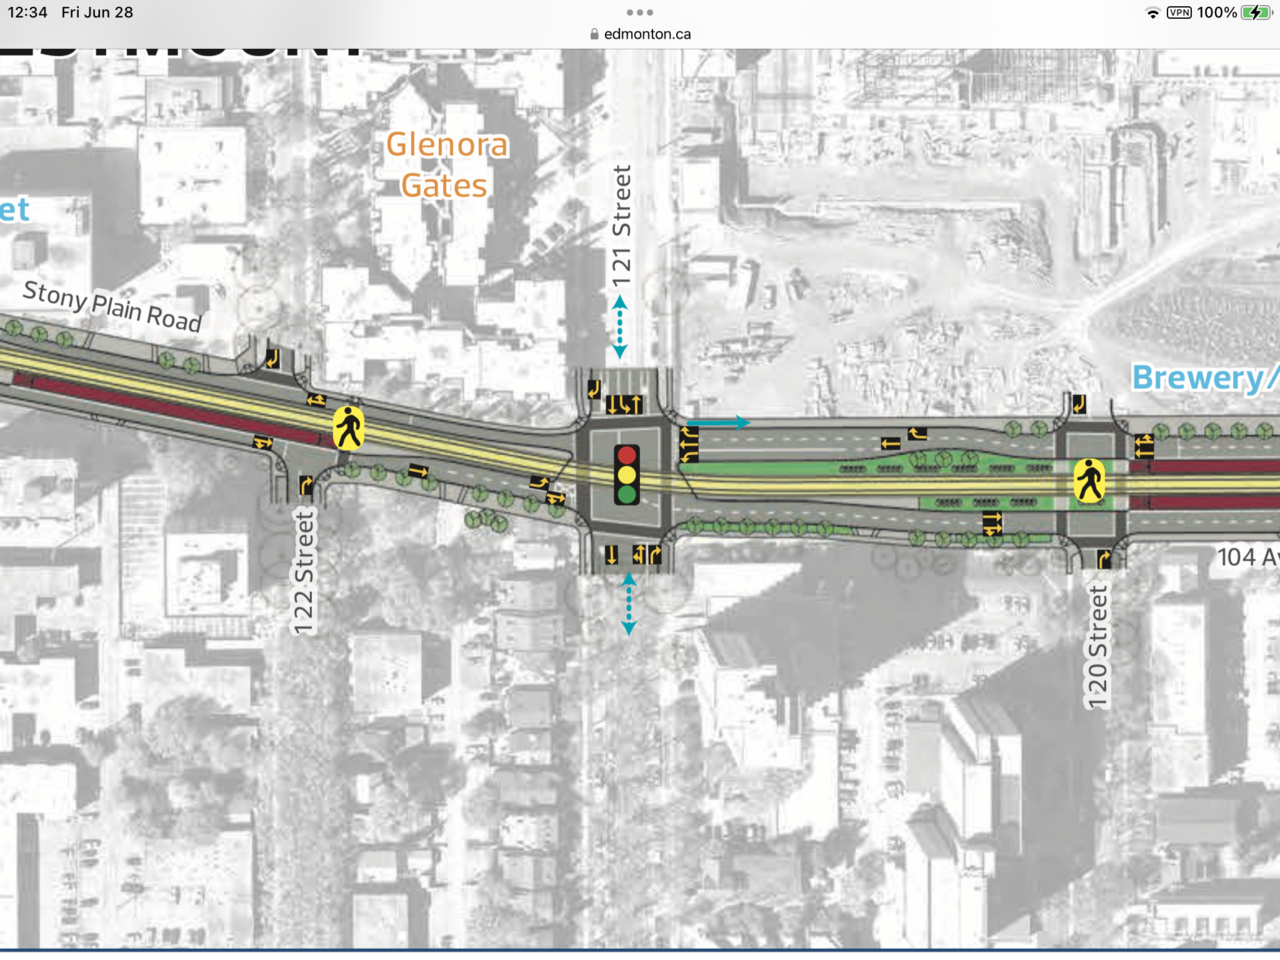
Task: Open the three-dot multitasking menu
Action: [640, 13]
